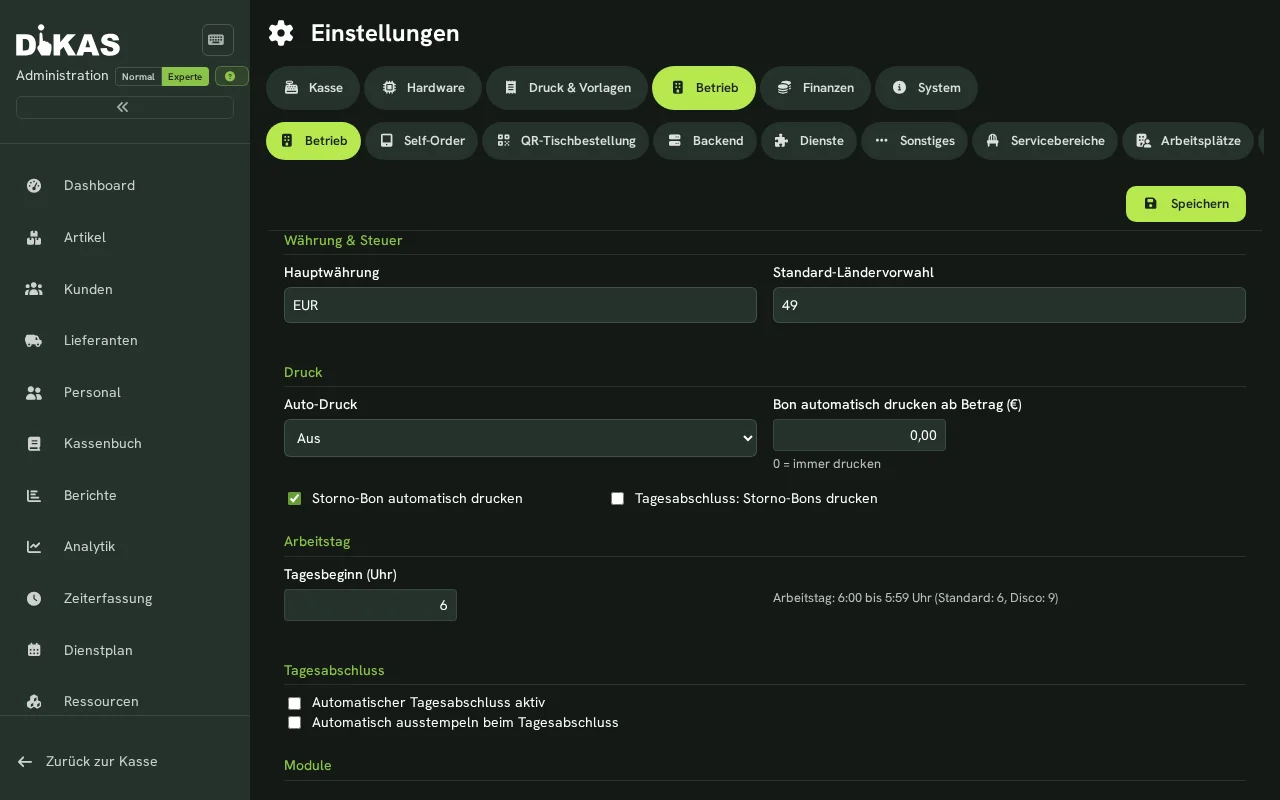Open the System settings tab
Viewport: 1280px width, 800px height.
926,88
